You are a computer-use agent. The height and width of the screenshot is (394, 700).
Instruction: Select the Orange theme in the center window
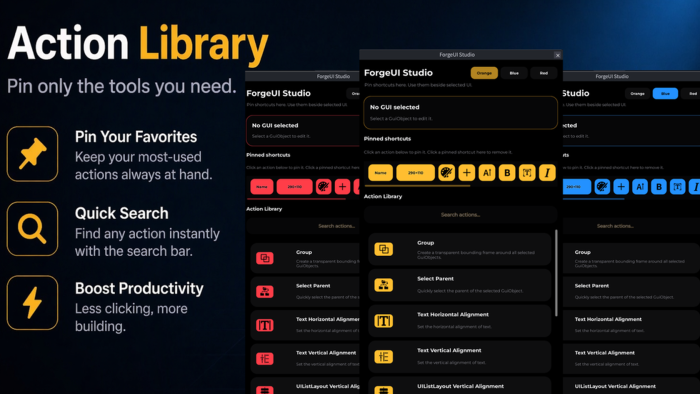pos(484,73)
